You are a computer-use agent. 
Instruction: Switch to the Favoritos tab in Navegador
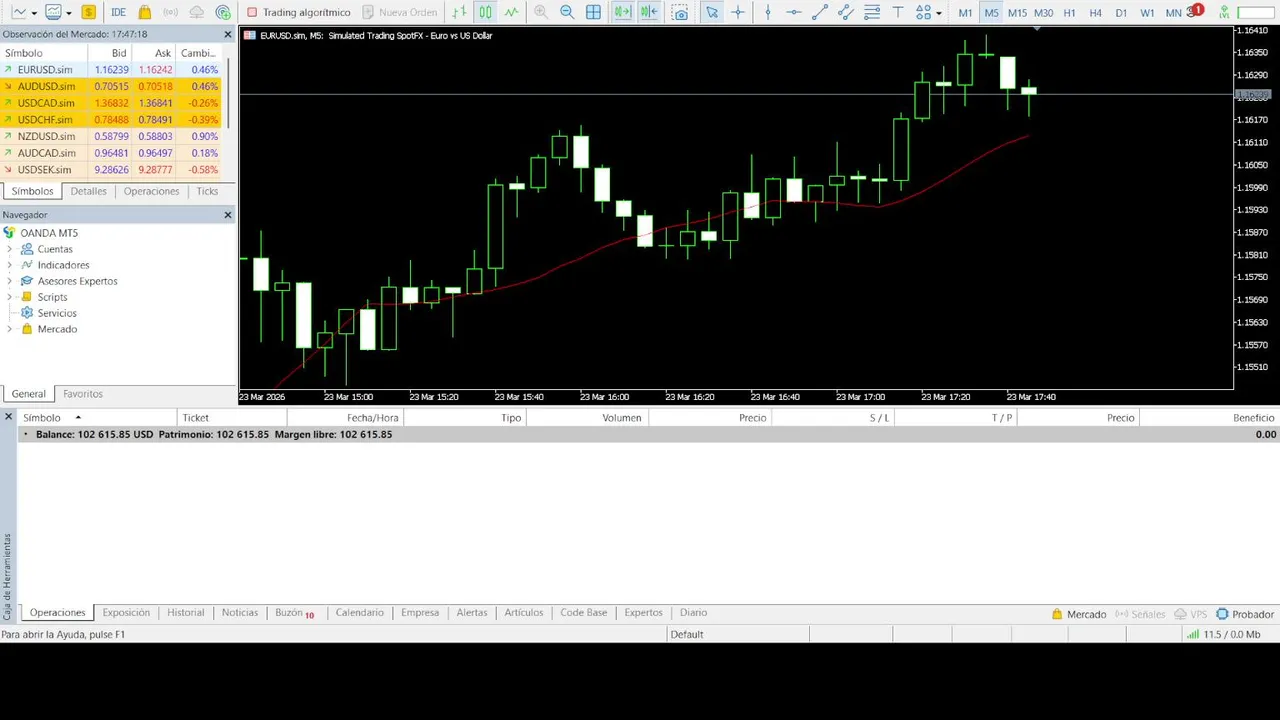[83, 394]
